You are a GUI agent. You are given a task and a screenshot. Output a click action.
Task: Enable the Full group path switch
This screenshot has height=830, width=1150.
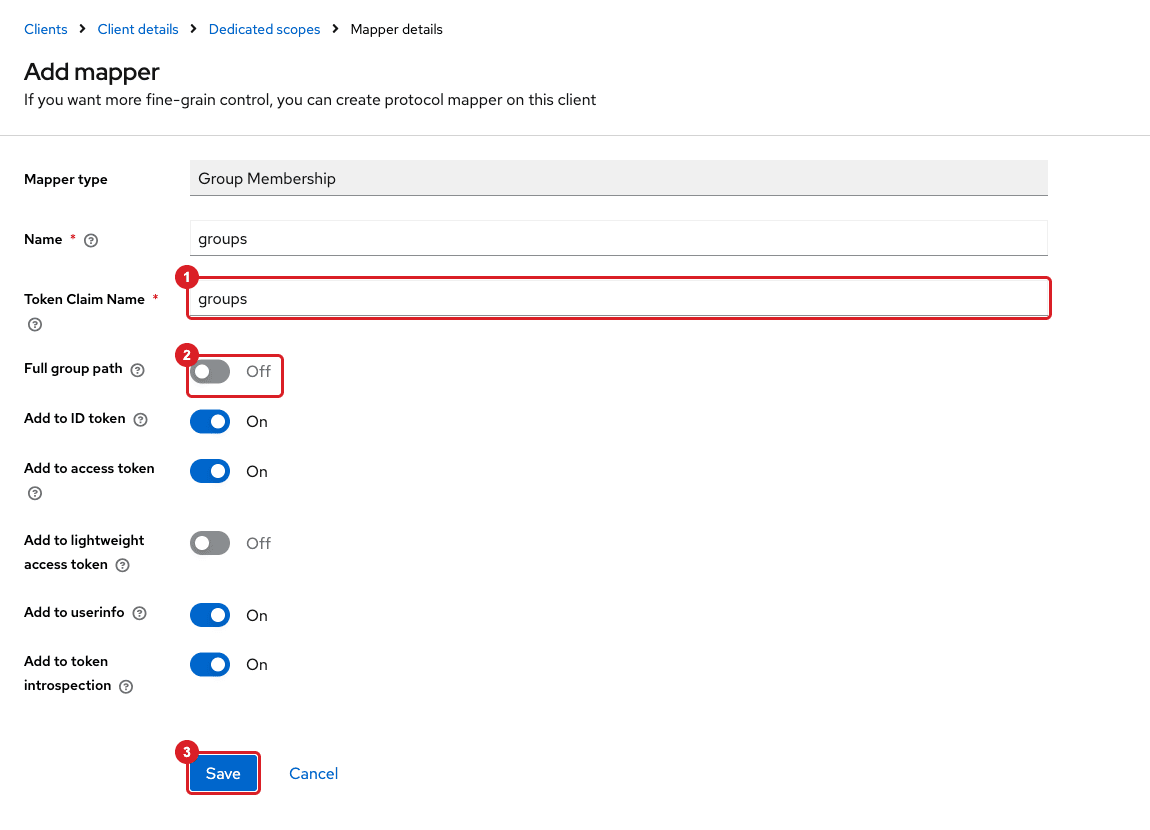tap(210, 372)
